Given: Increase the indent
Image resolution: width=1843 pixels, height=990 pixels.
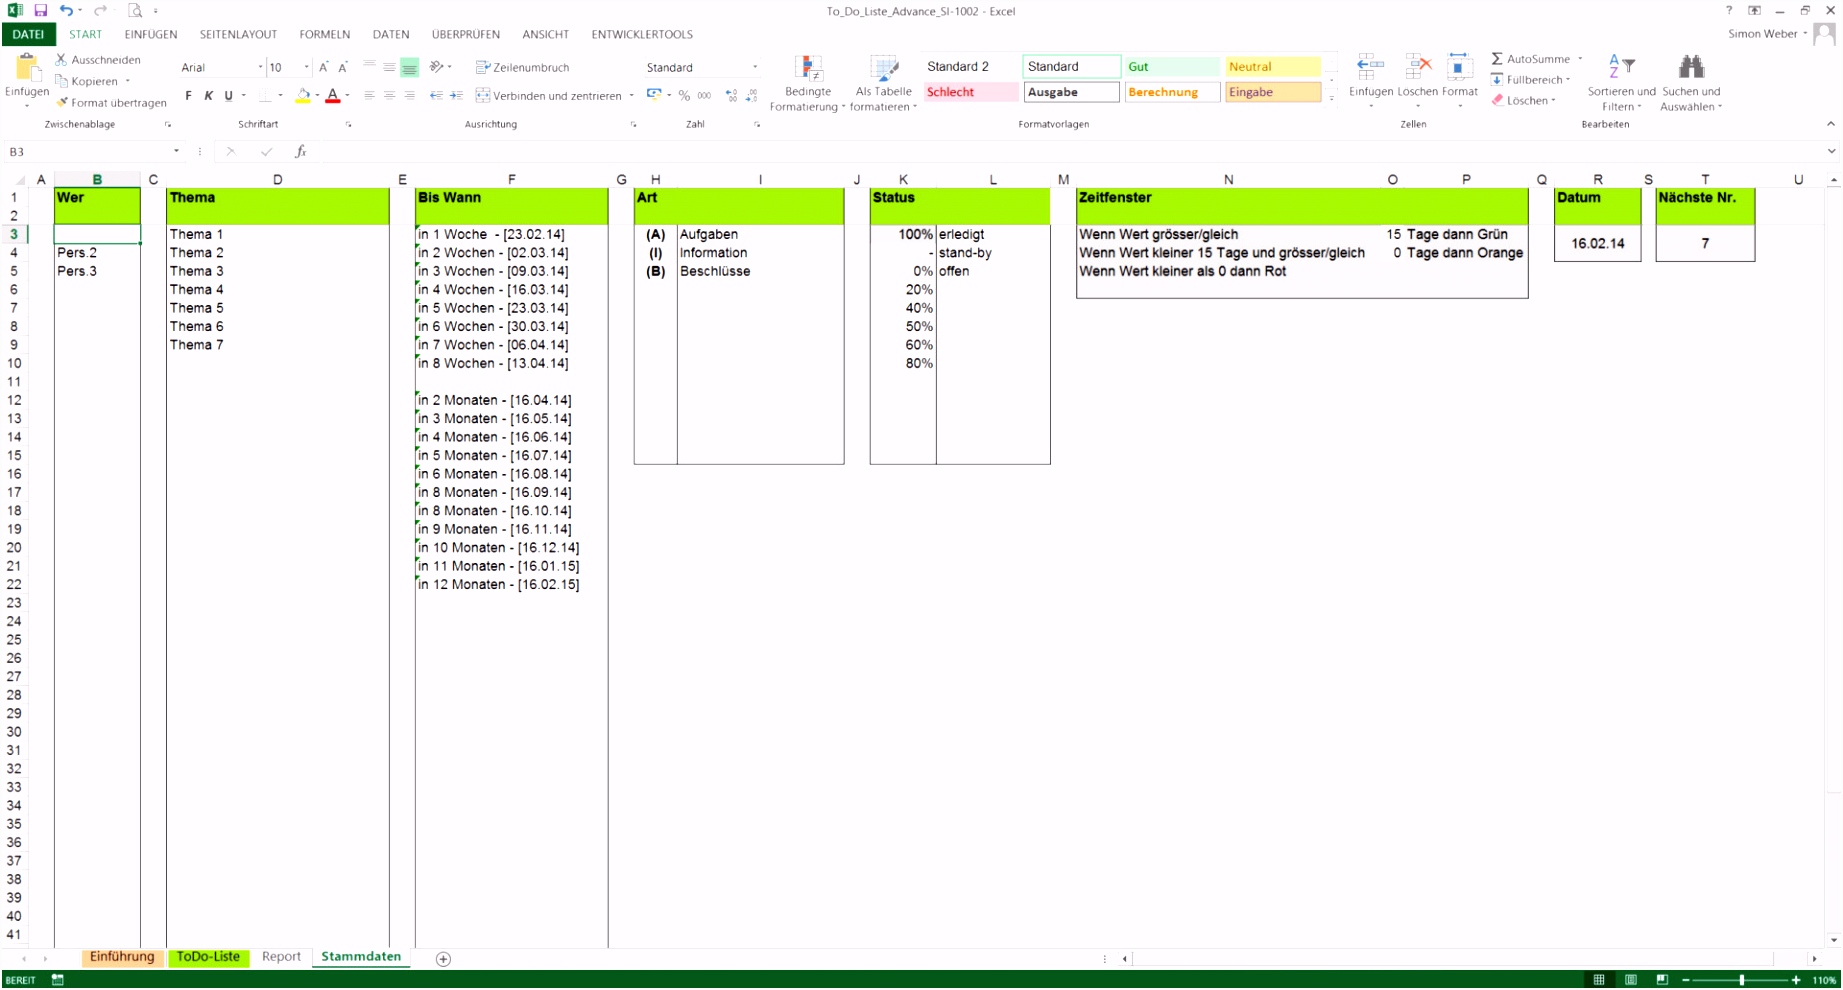Looking at the screenshot, I should [456, 95].
